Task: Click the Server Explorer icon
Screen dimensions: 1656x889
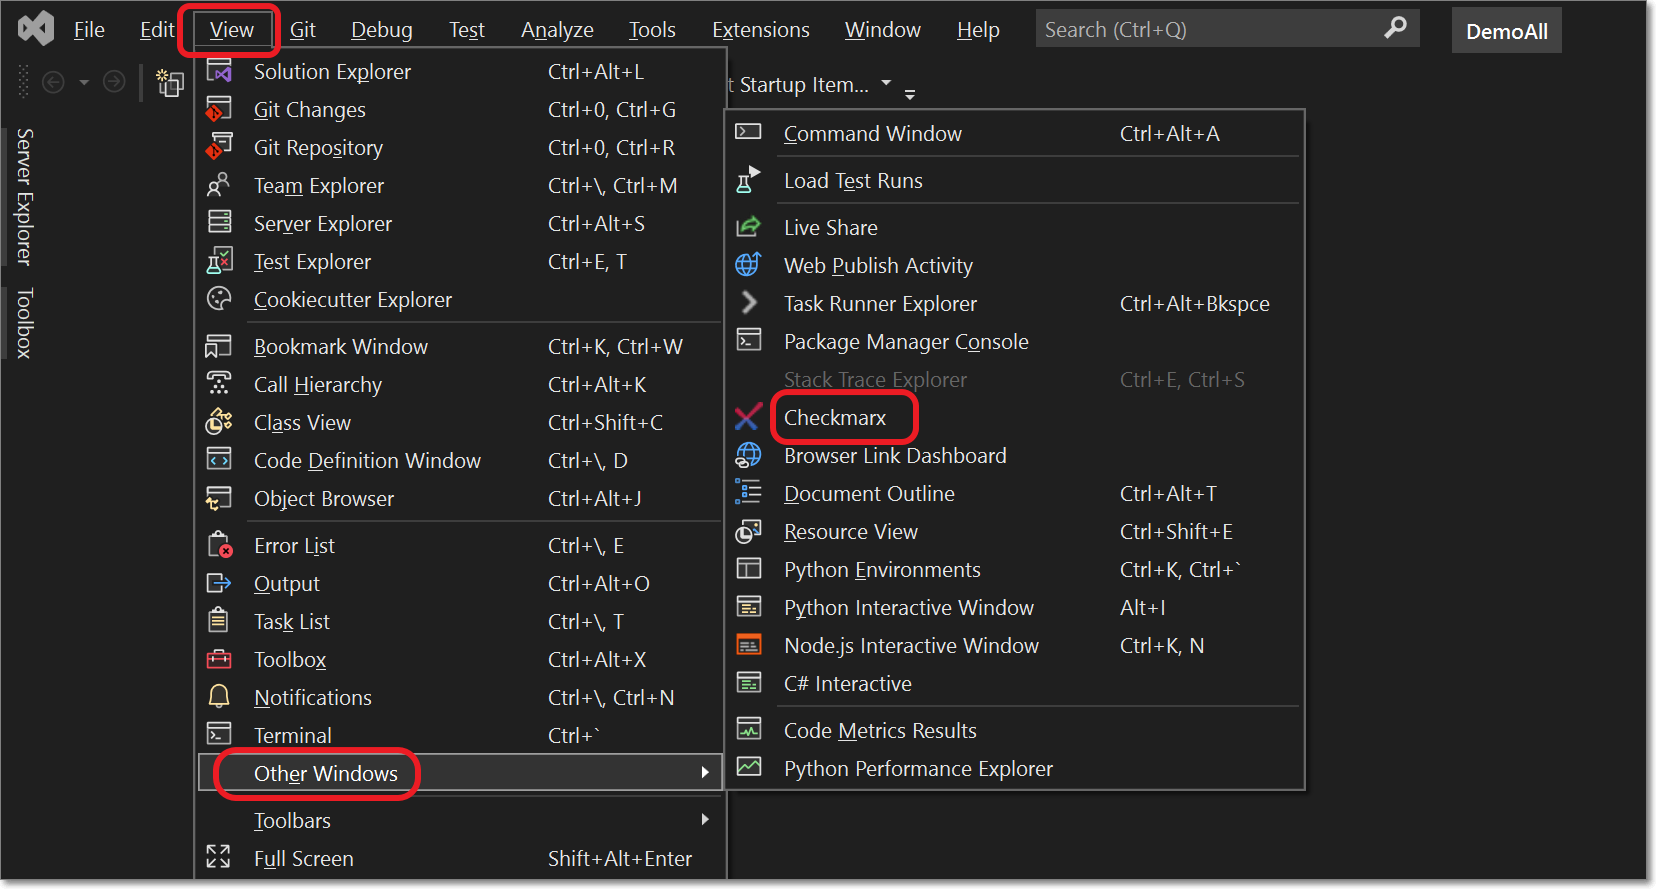Action: pyautogui.click(x=219, y=222)
